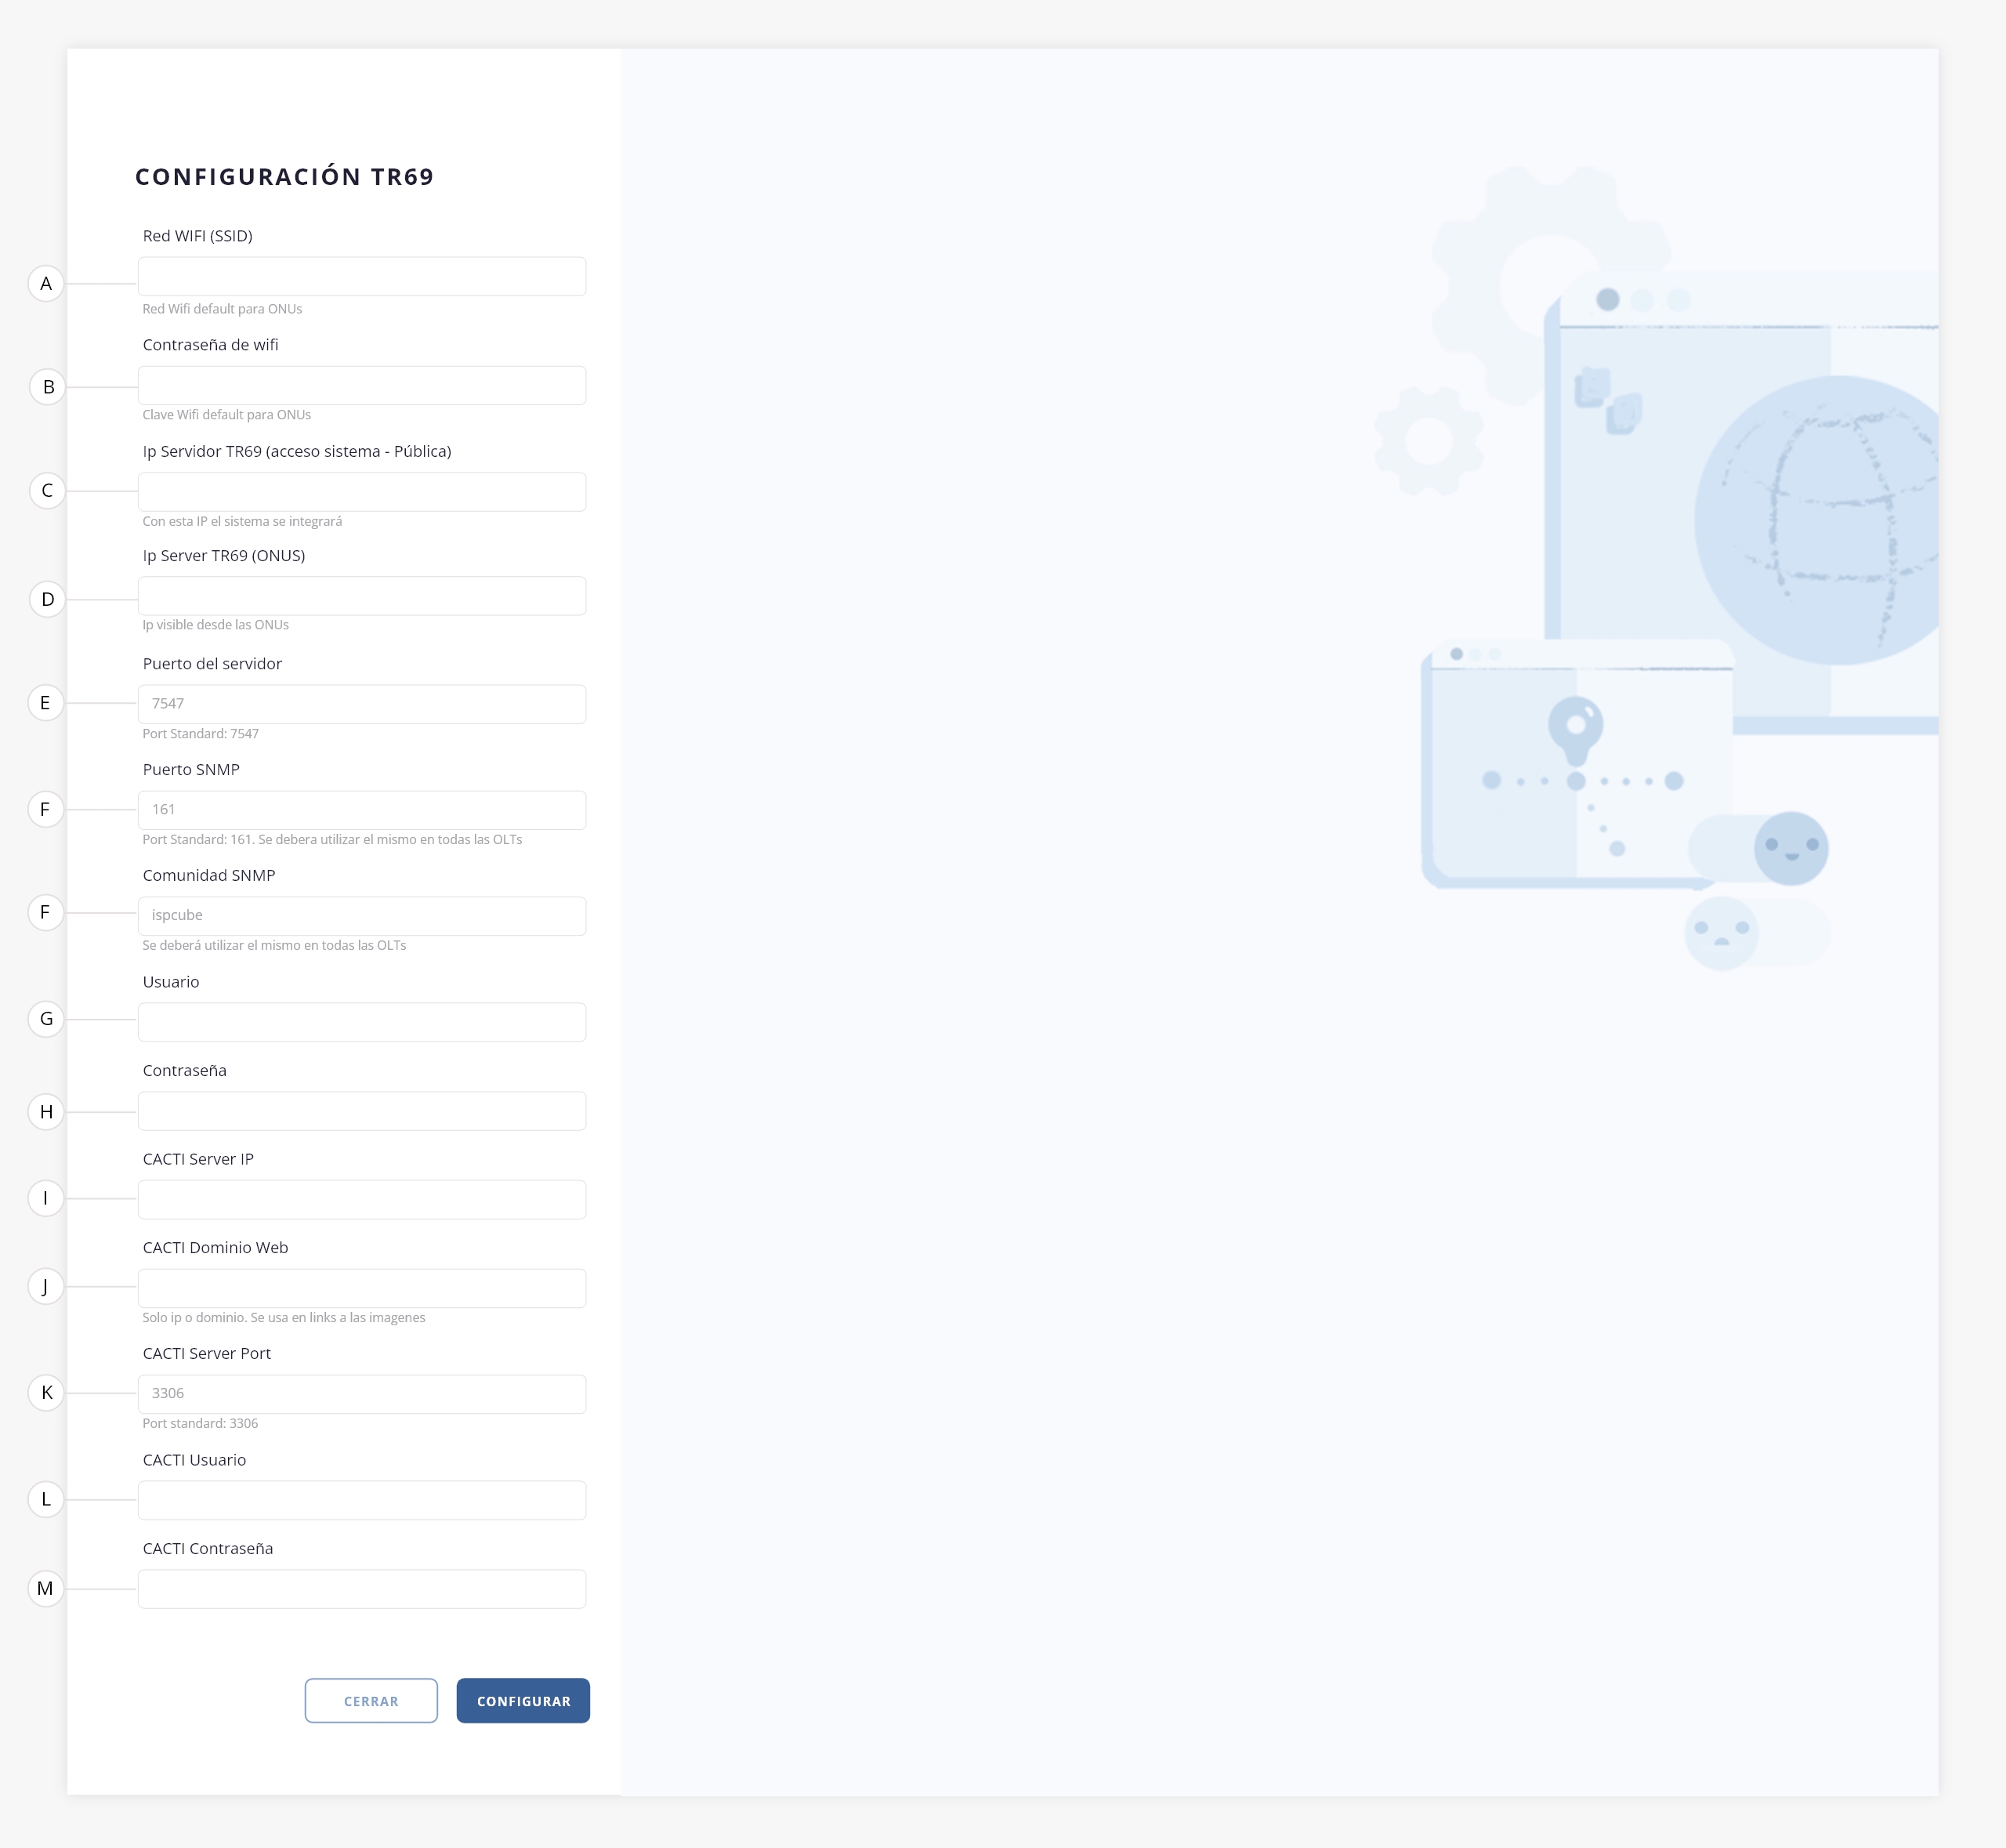
Task: Click the Contraseña field below Usuario
Action: 361,1111
